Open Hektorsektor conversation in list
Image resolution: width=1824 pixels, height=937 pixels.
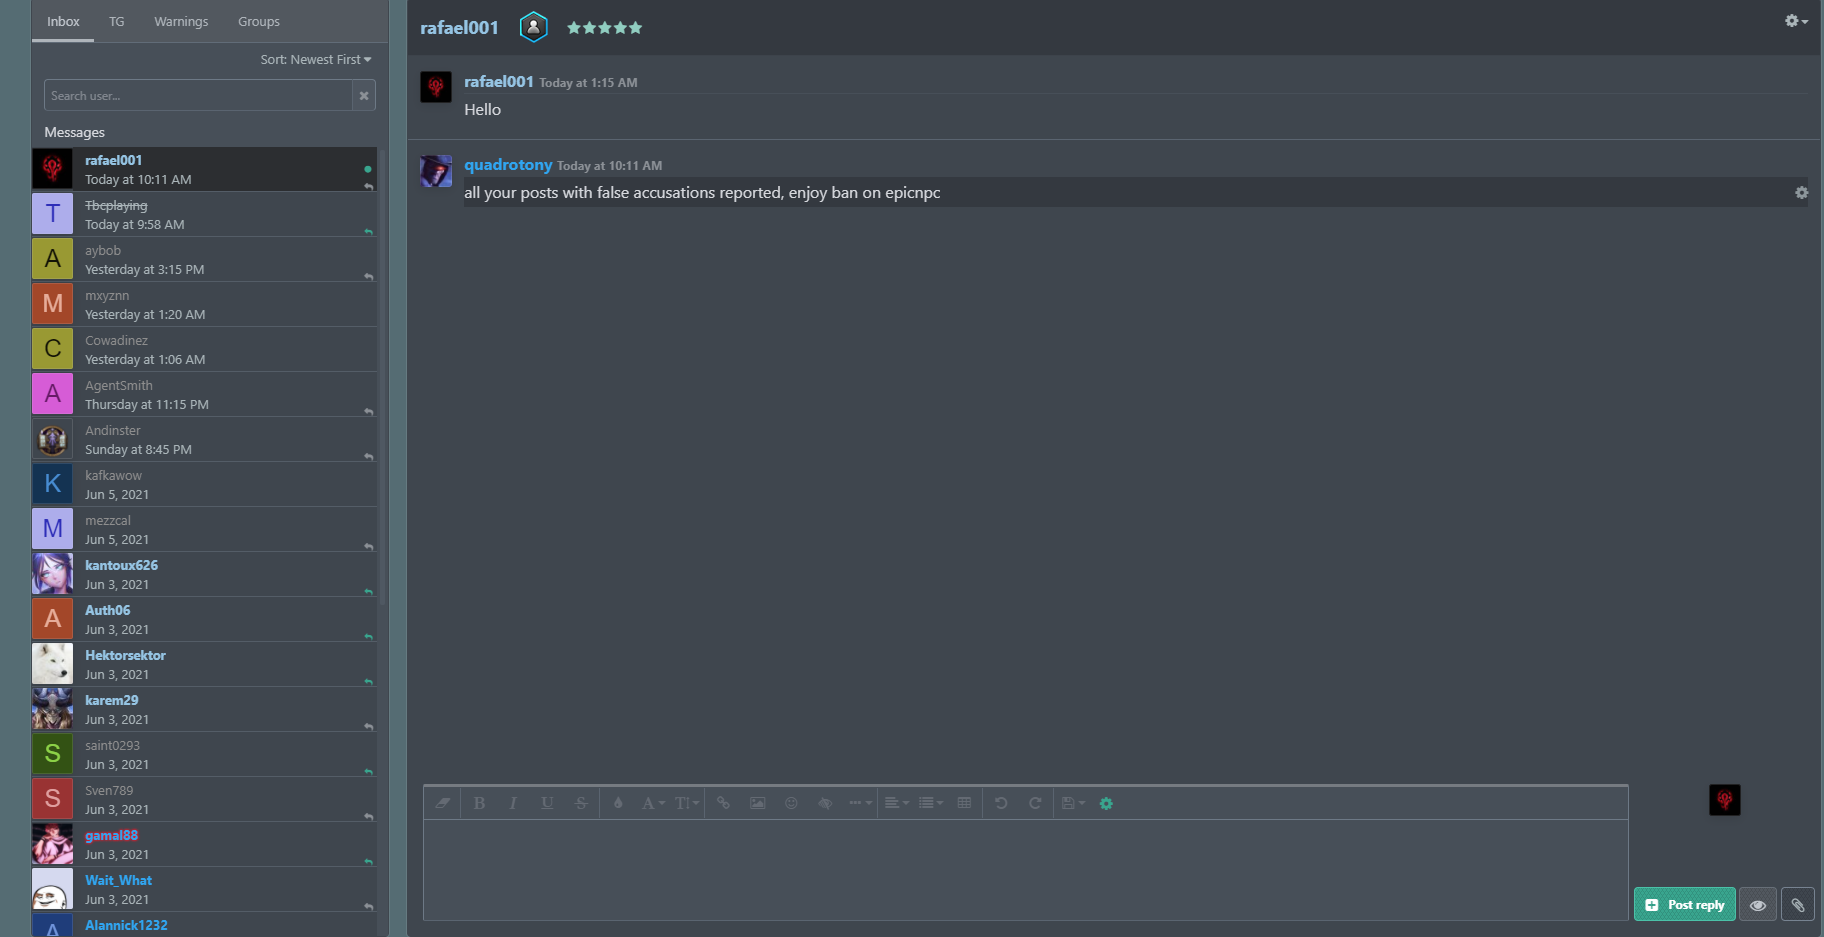[x=204, y=664]
